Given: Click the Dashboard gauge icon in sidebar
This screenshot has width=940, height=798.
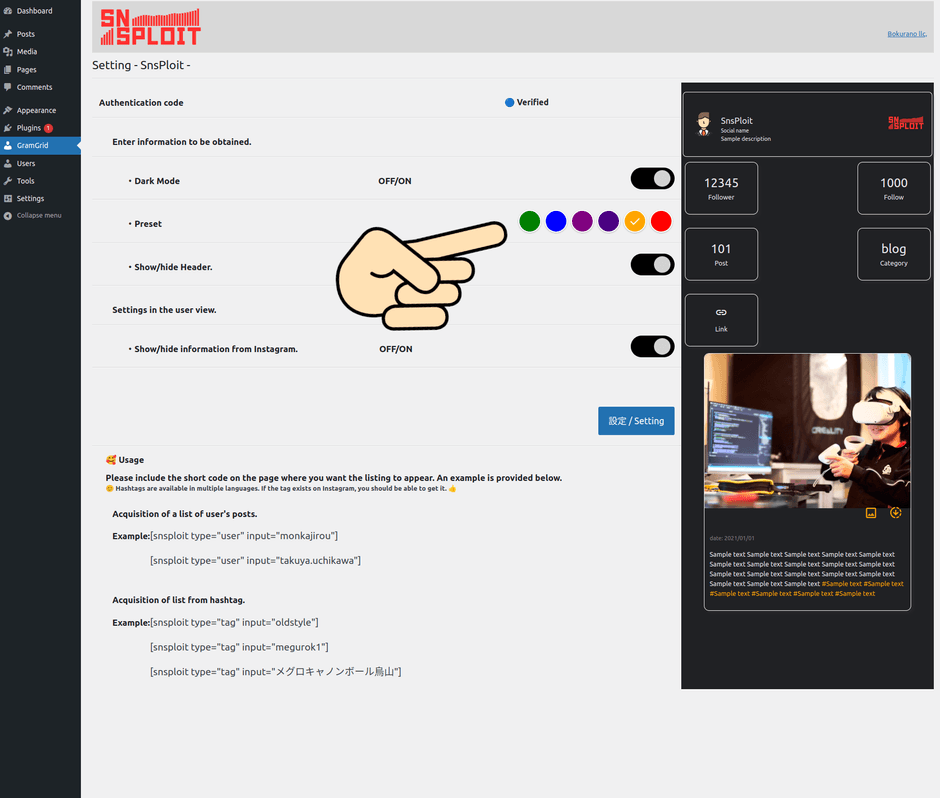Looking at the screenshot, I should point(8,11).
